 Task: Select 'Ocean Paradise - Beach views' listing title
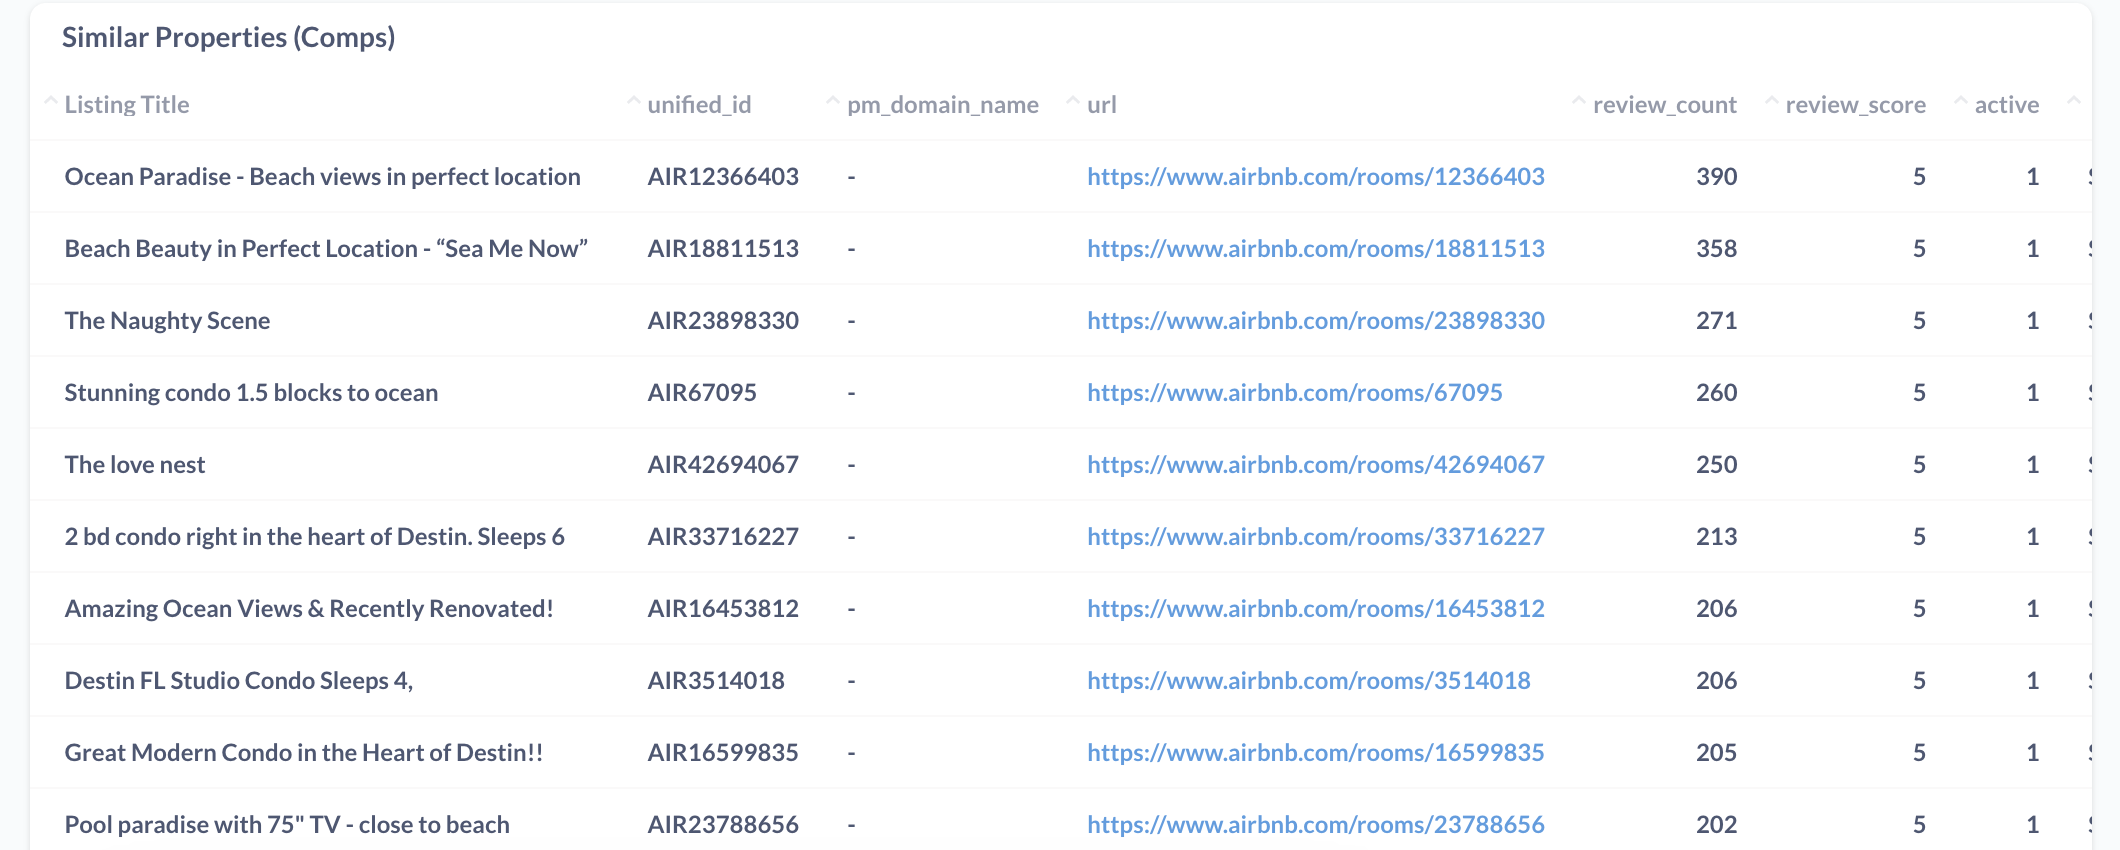coord(323,177)
